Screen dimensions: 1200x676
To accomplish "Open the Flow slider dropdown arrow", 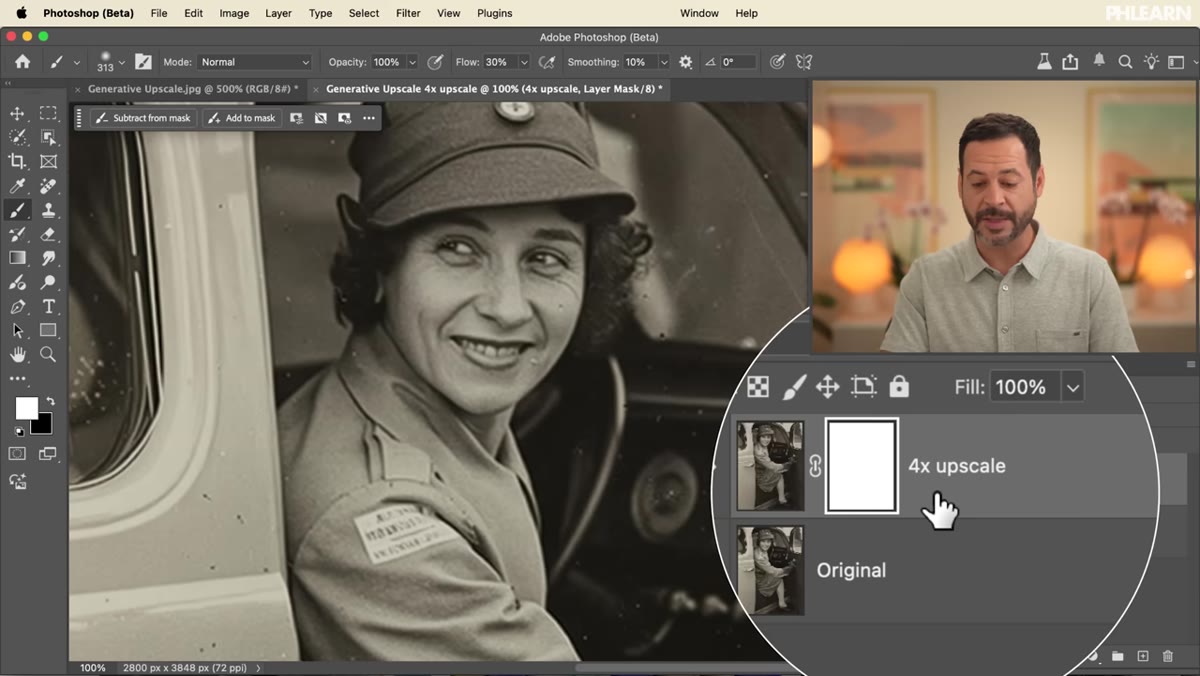I will tap(523, 62).
